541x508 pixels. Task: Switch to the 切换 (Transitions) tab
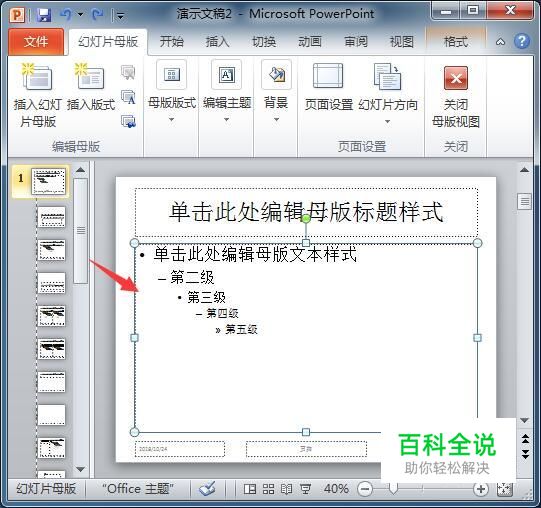click(x=264, y=42)
